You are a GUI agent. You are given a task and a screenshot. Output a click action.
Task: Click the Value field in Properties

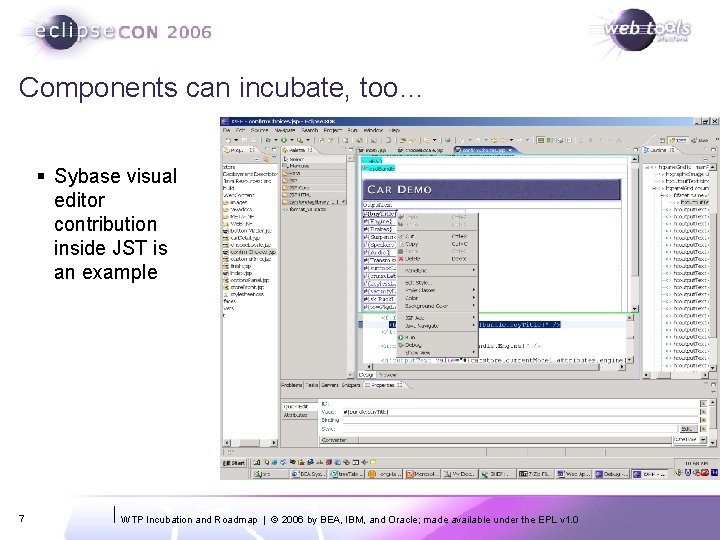520,412
